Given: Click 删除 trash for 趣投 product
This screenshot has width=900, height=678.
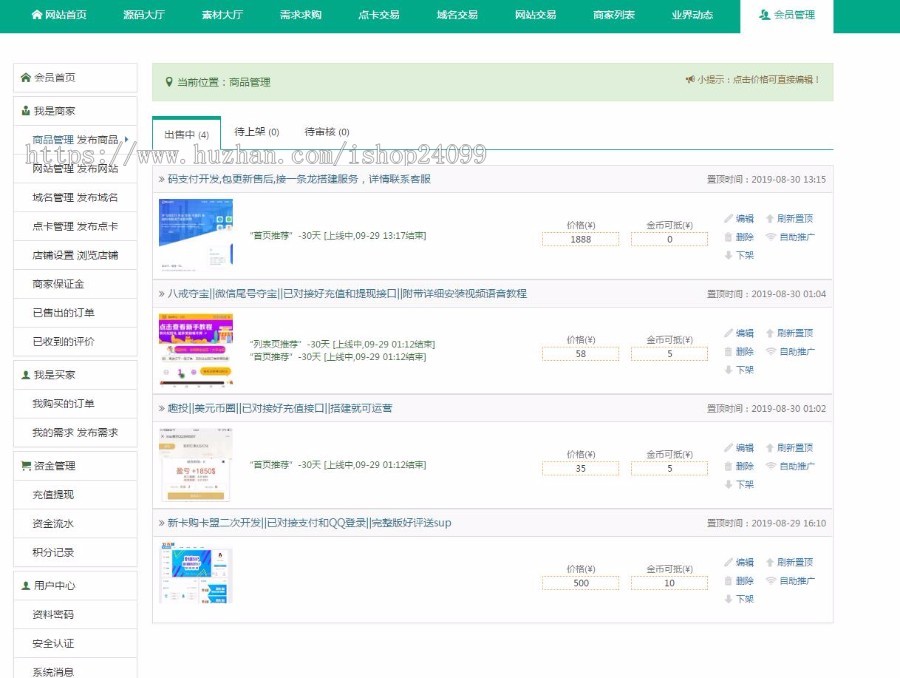Looking at the screenshot, I should coord(739,466).
